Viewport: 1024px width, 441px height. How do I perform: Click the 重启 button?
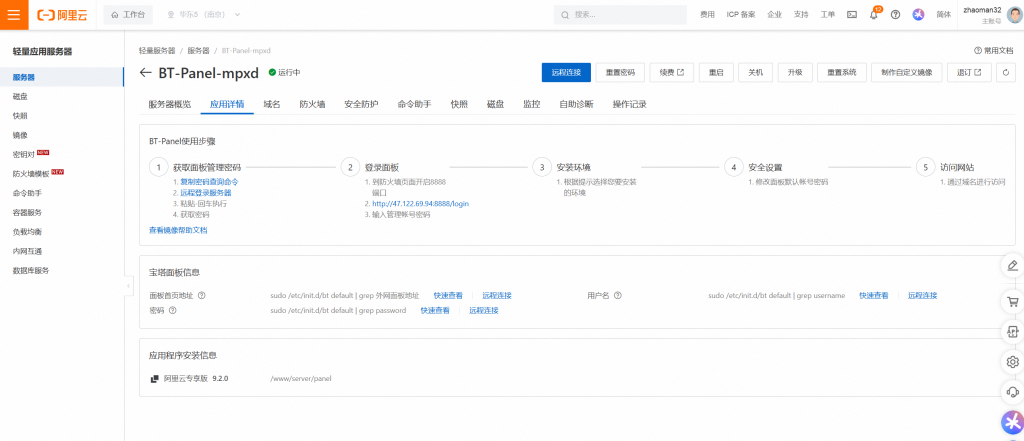pos(716,73)
